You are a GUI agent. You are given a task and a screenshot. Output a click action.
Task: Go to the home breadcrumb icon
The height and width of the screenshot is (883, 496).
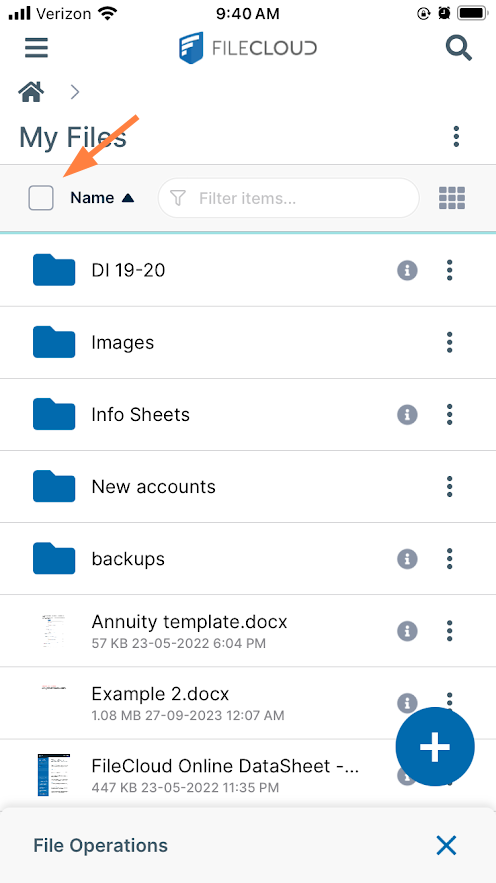[x=32, y=91]
